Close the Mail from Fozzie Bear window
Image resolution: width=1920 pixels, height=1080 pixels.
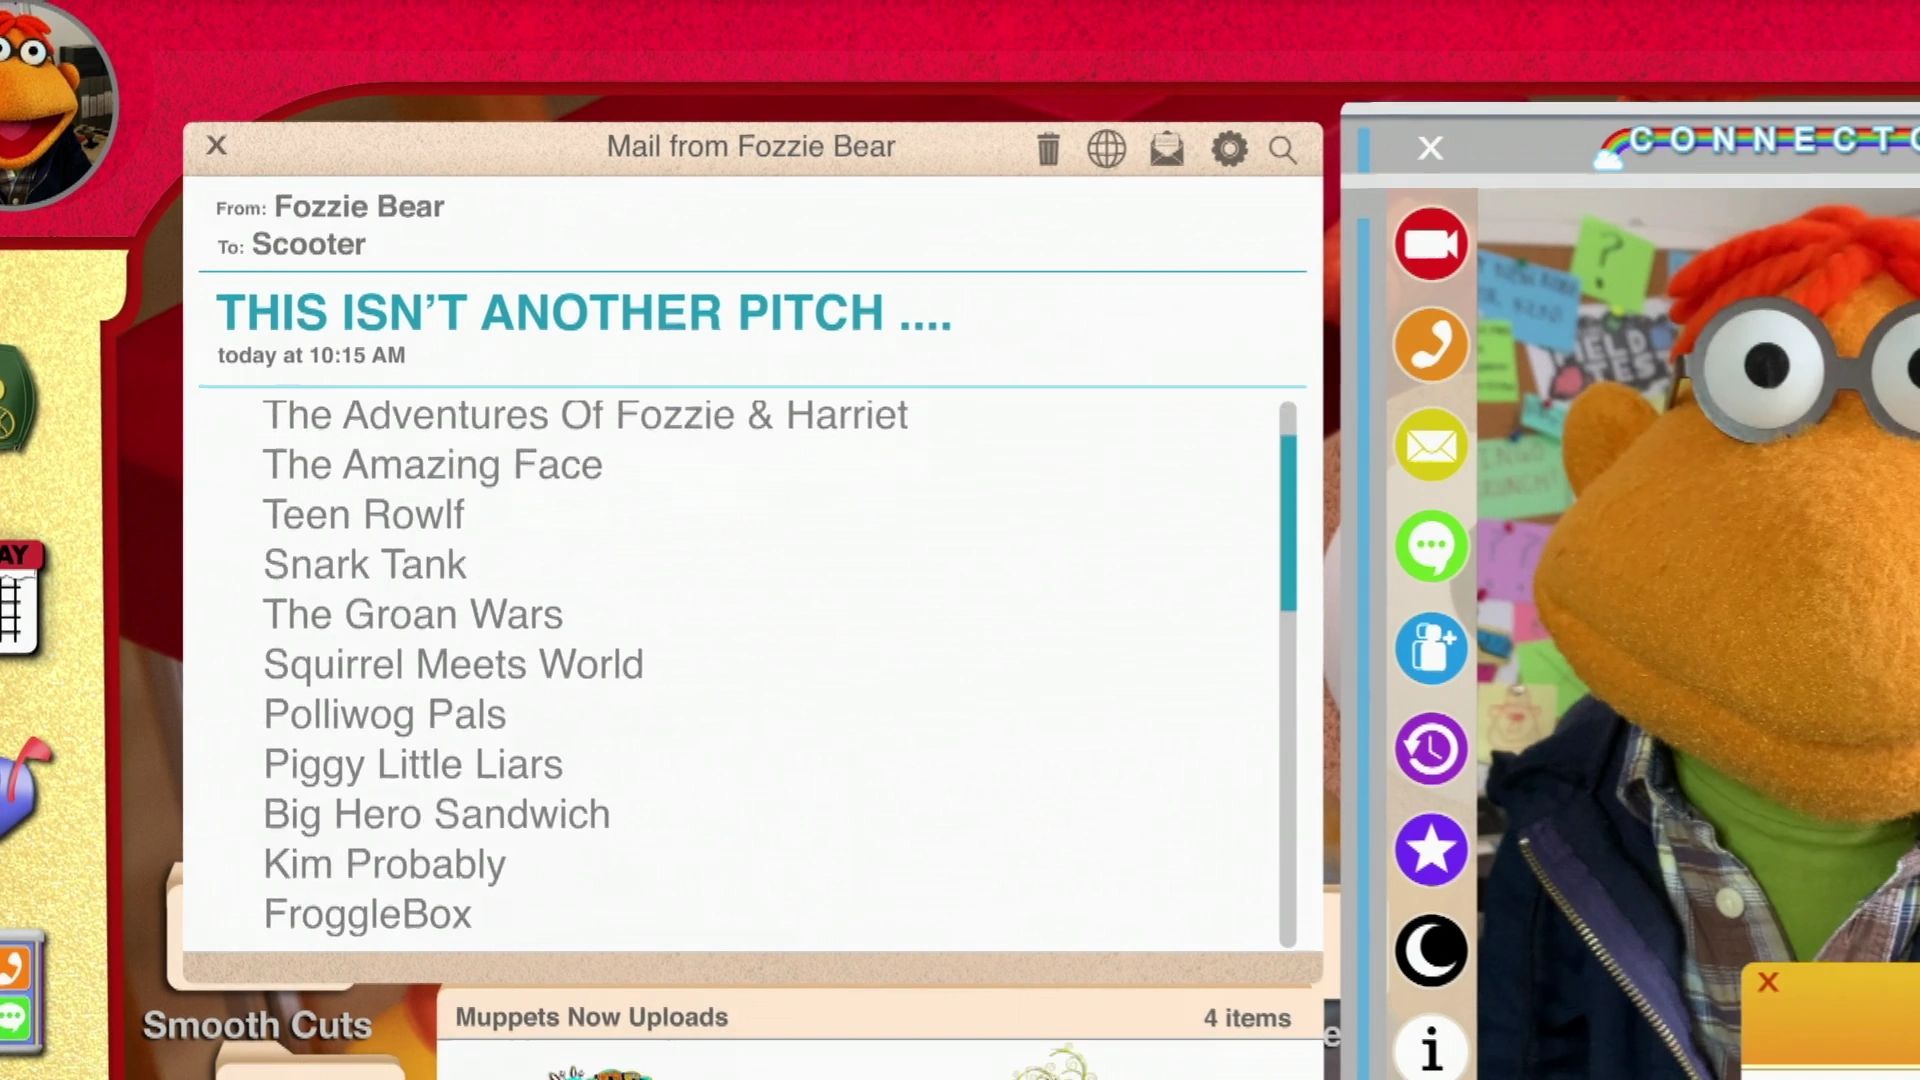click(217, 146)
